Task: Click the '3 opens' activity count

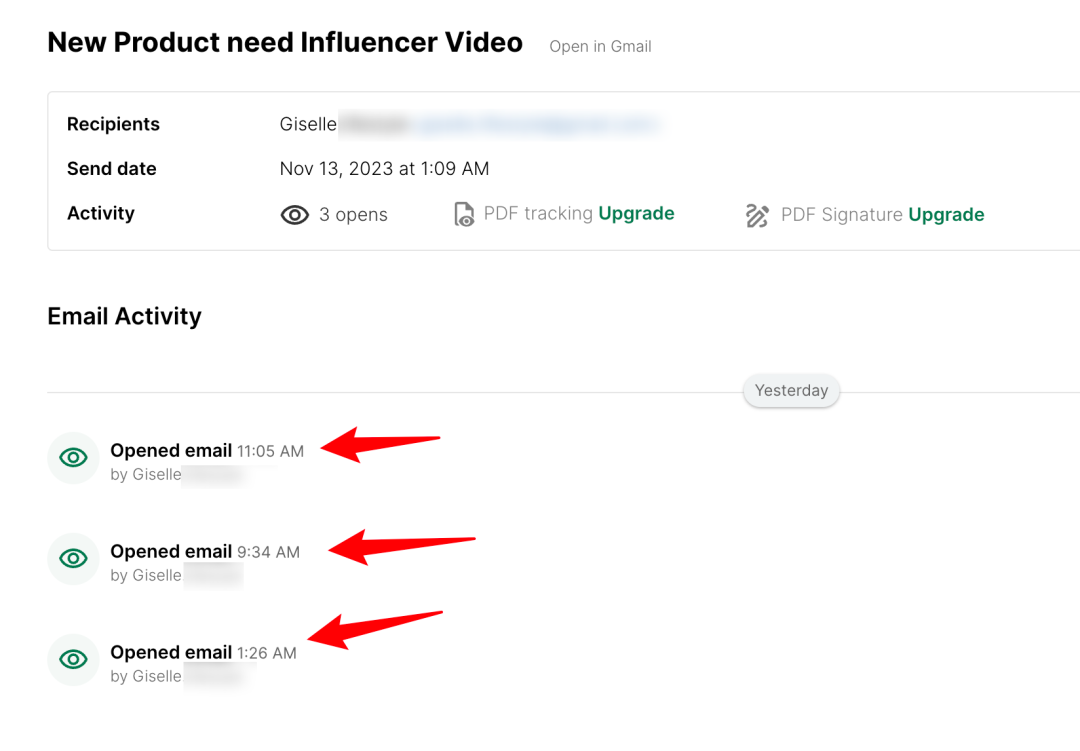Action: tap(353, 215)
